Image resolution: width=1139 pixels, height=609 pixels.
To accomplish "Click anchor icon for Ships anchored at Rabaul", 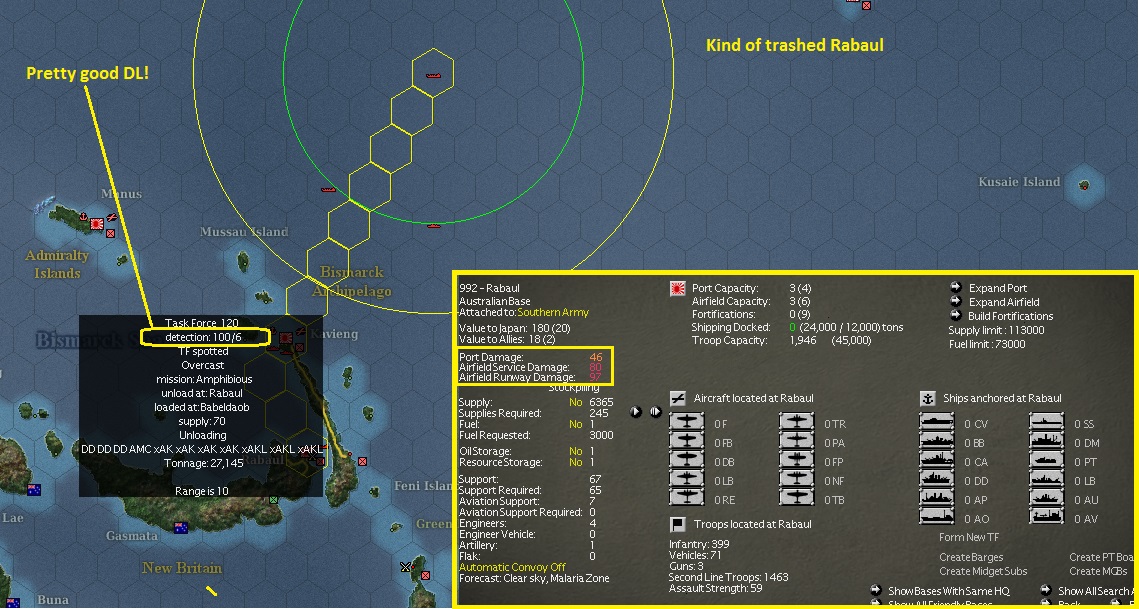I will [927, 398].
